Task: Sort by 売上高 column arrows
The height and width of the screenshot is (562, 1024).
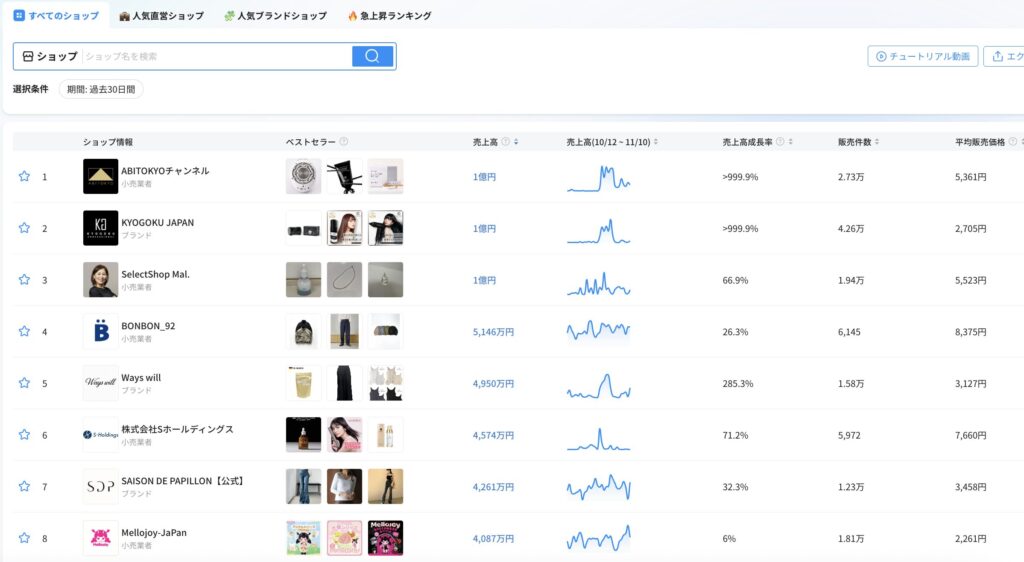Action: pyautogui.click(x=516, y=142)
